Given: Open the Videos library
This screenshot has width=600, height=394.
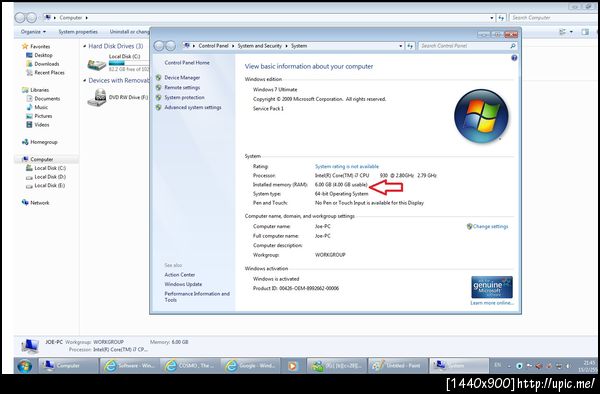Looking at the screenshot, I should tap(38, 125).
